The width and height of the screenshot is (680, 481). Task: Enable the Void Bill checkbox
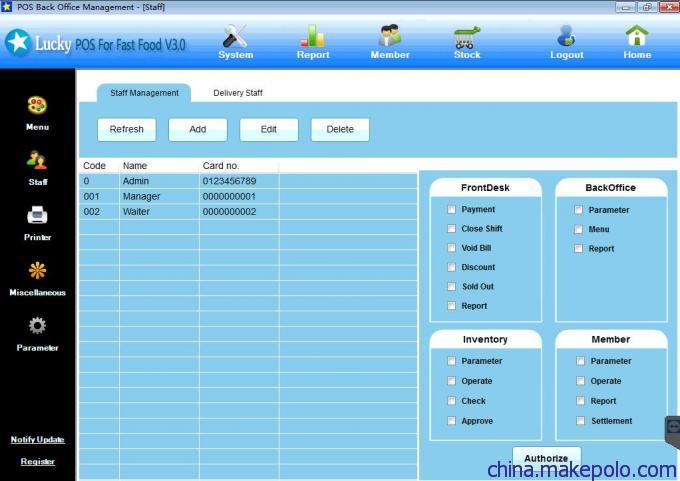pyautogui.click(x=451, y=248)
